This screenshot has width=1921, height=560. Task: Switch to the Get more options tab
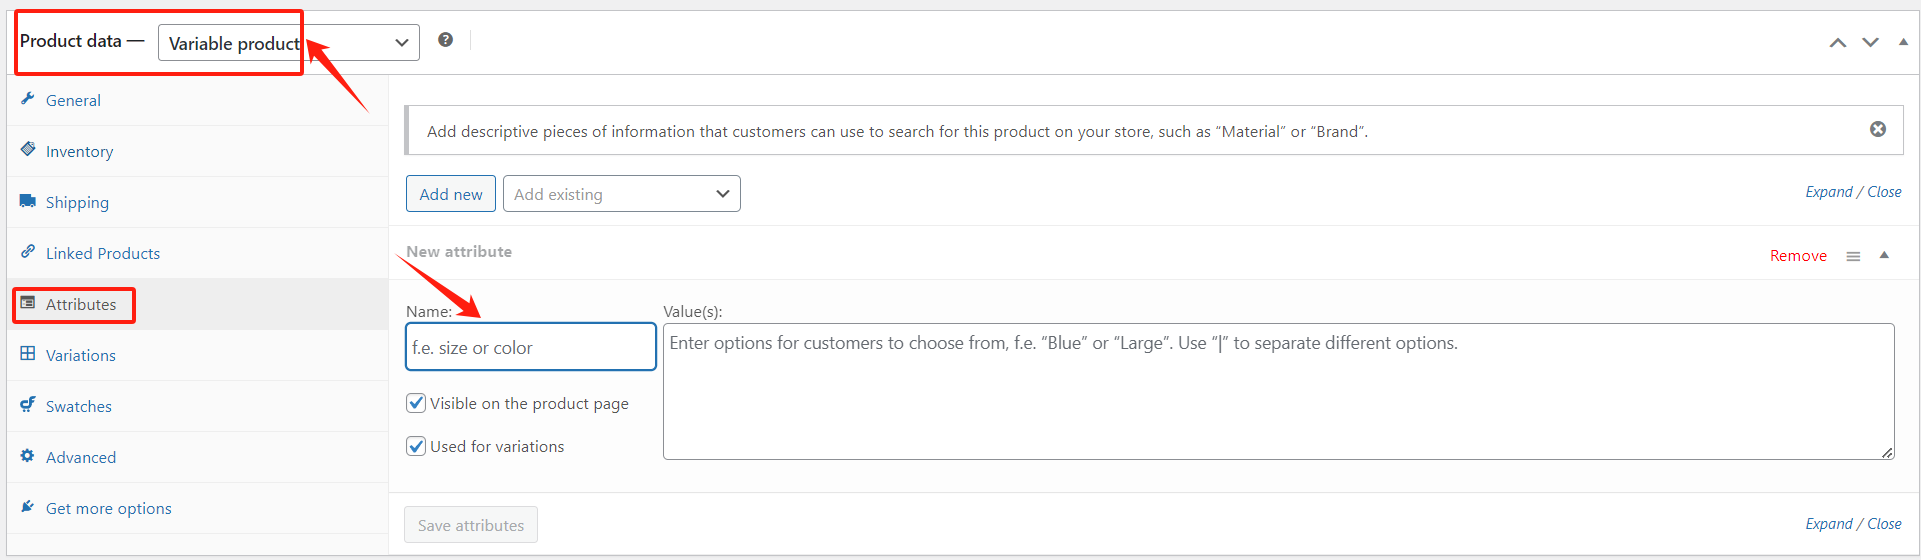click(x=108, y=508)
